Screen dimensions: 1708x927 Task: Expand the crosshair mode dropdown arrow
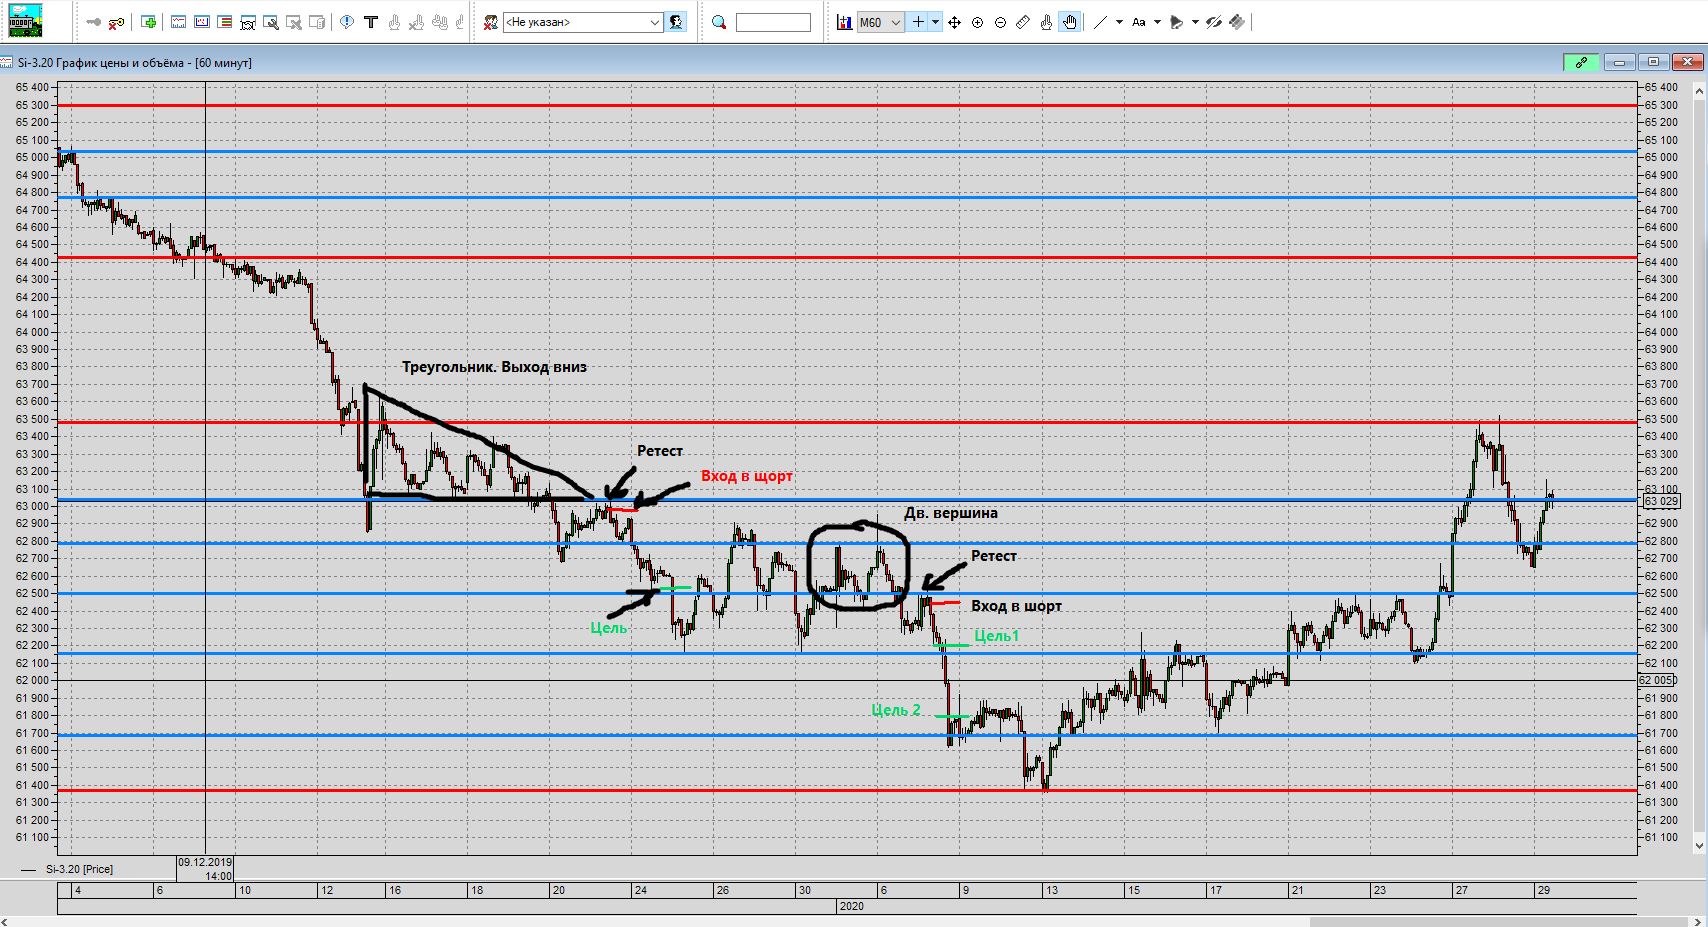pyautogui.click(x=935, y=22)
